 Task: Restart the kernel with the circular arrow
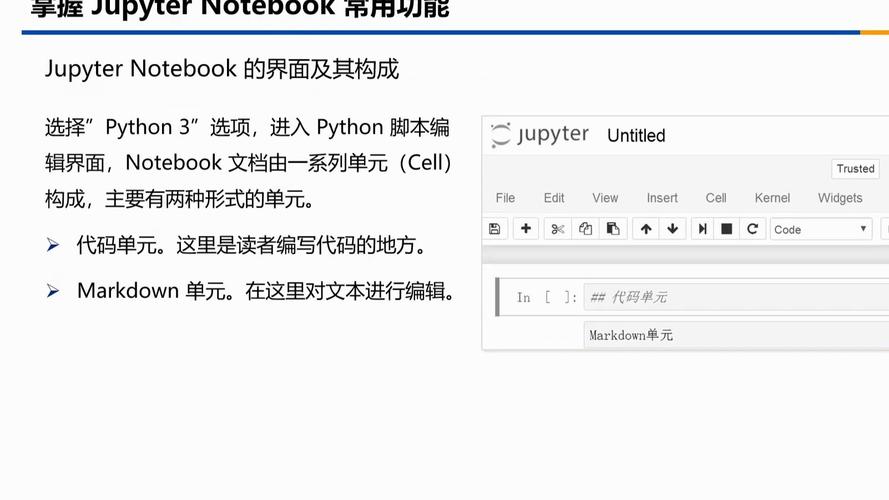(x=753, y=229)
